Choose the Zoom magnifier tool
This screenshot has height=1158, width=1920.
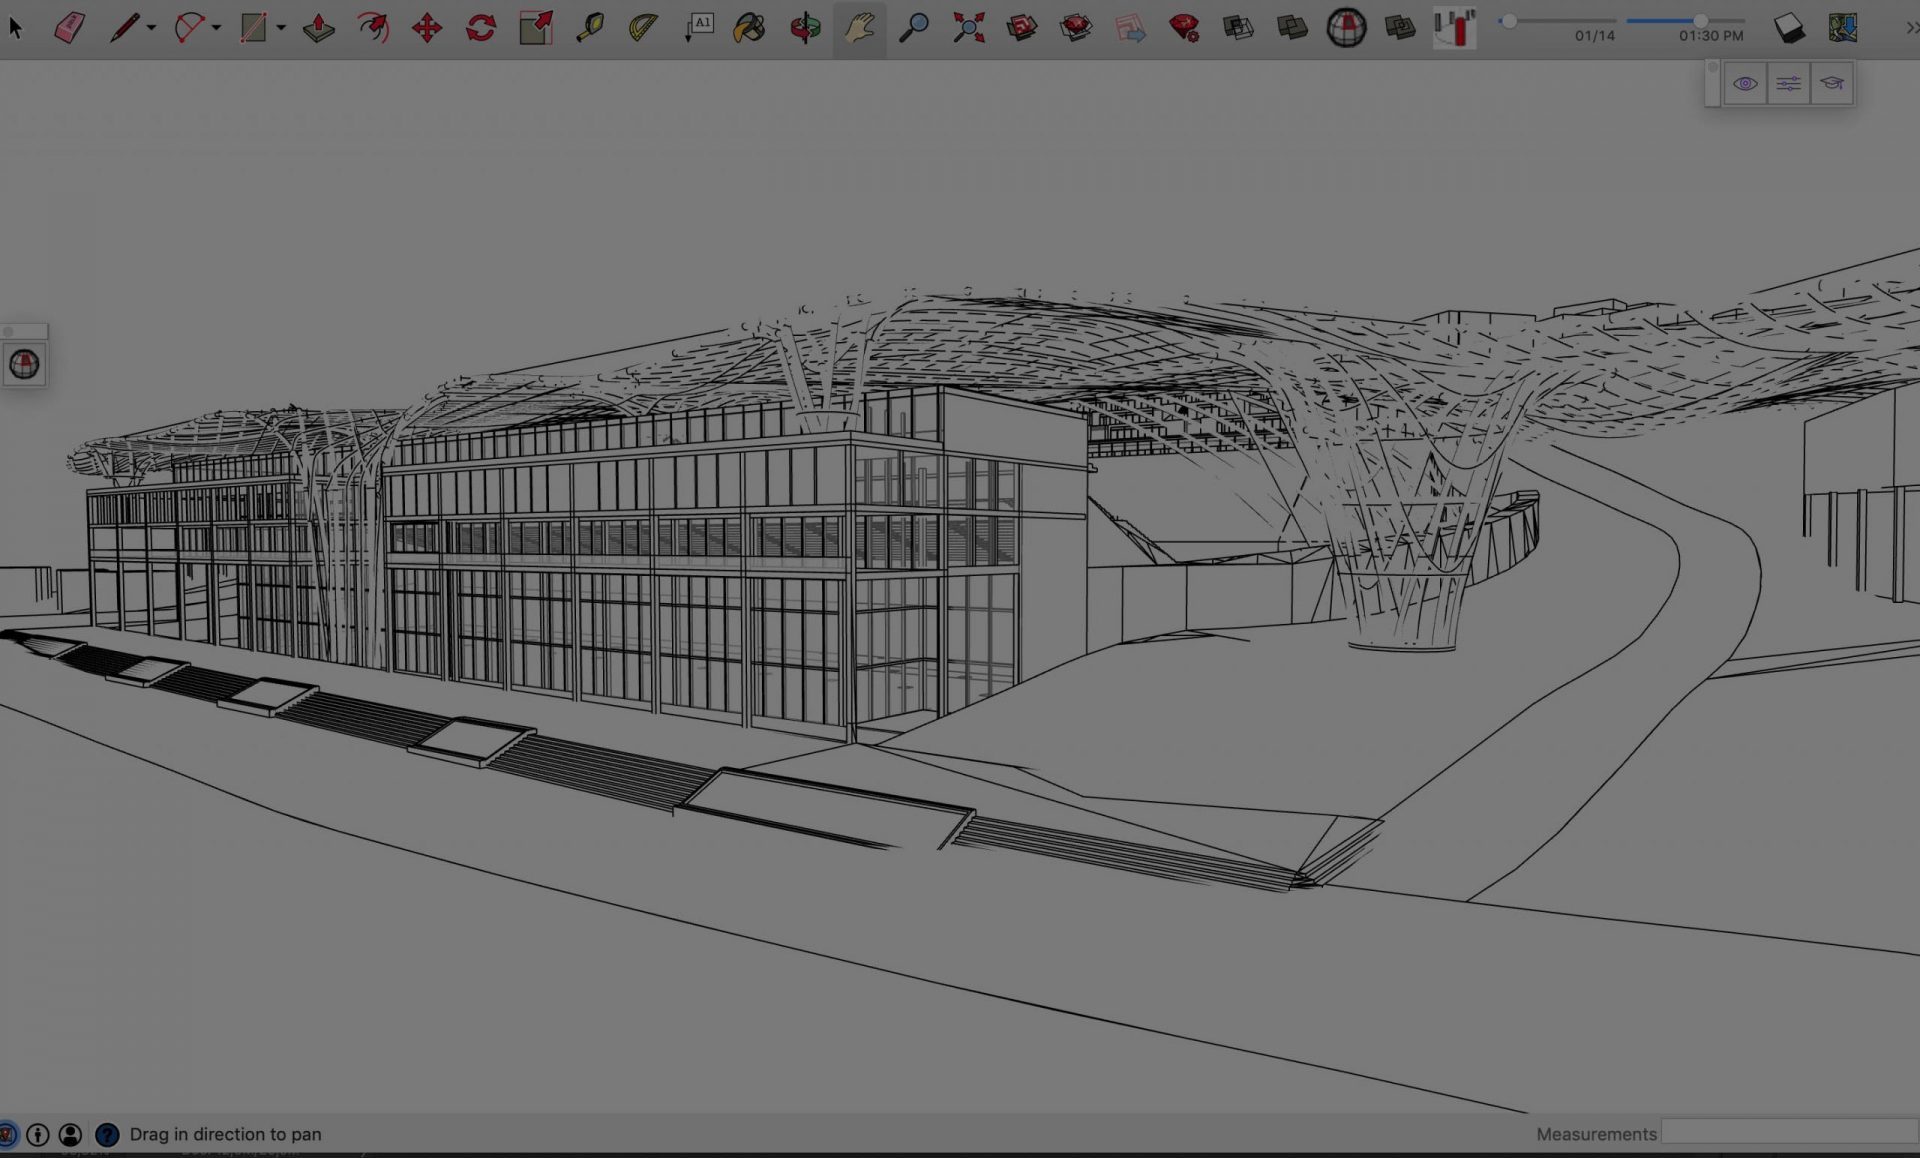click(x=913, y=27)
